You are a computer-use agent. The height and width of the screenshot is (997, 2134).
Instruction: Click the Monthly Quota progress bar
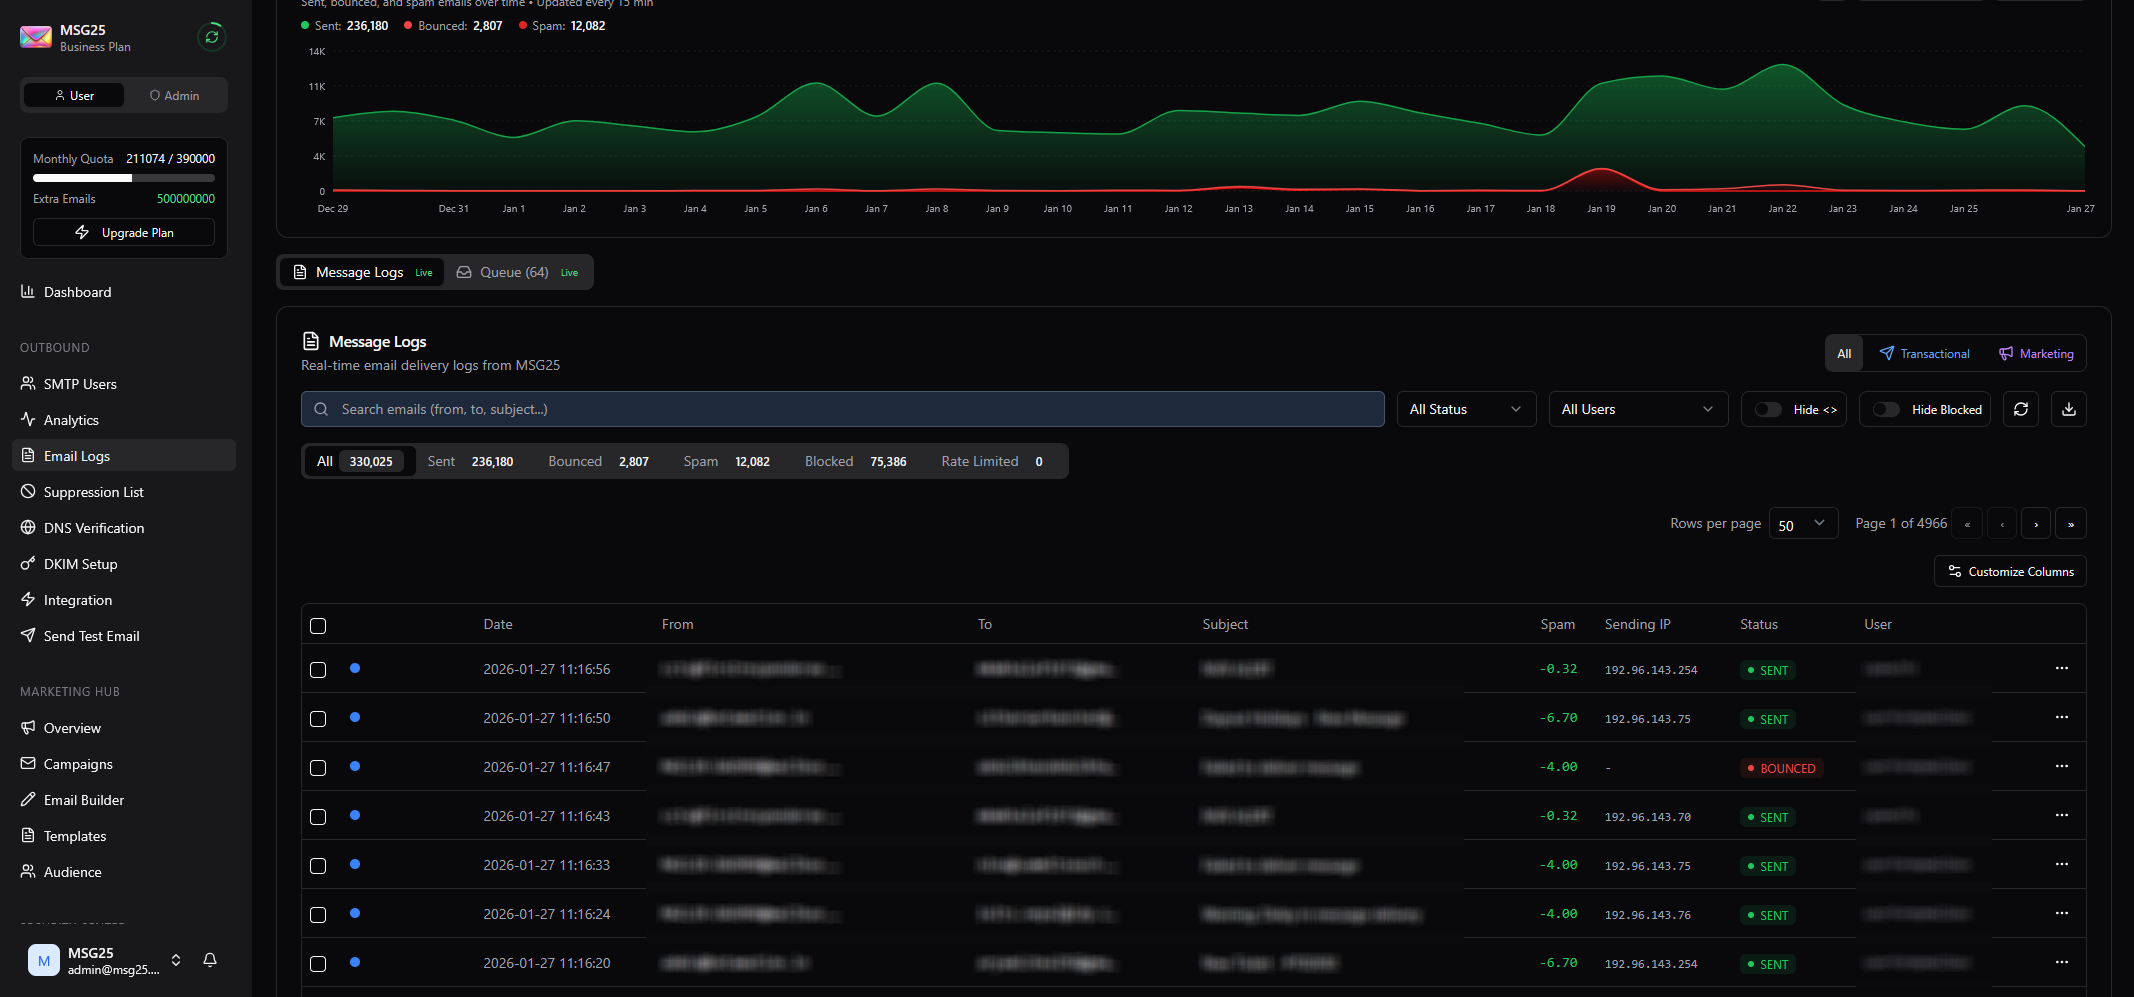[x=124, y=178]
